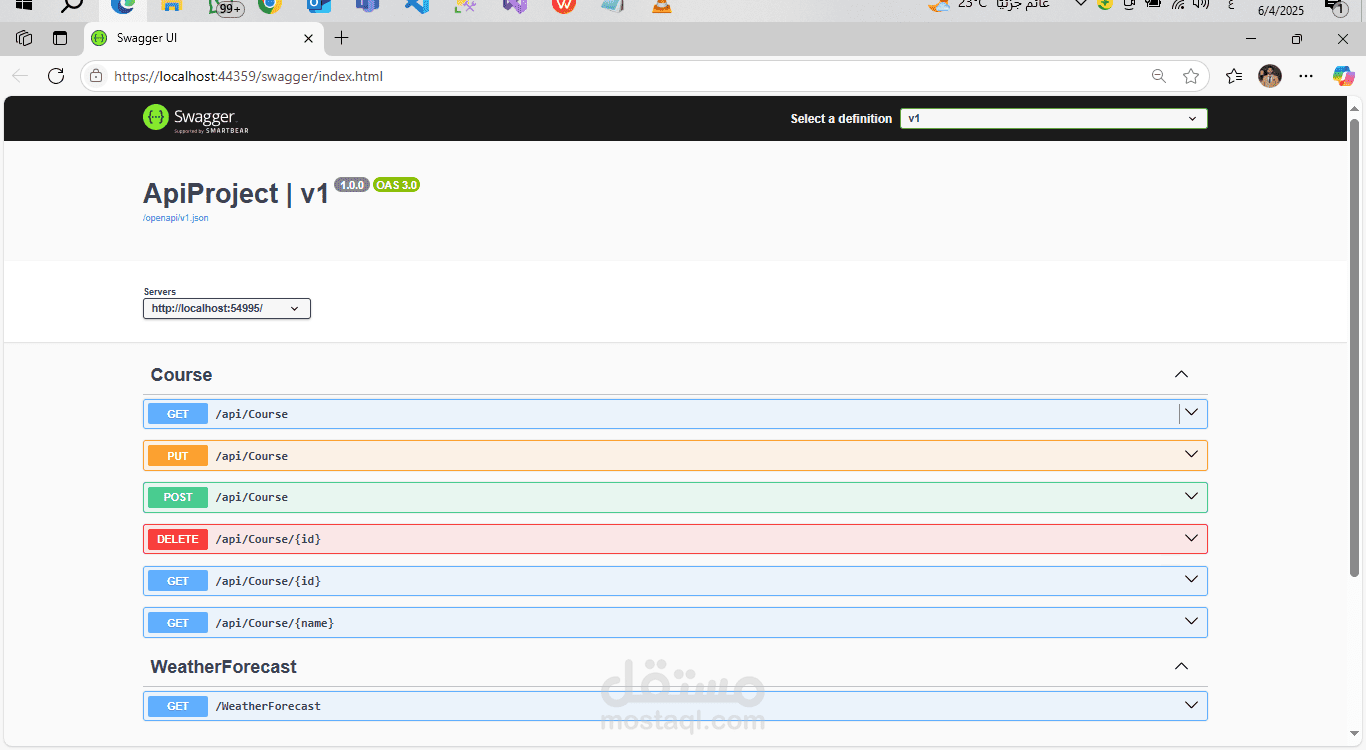Image resolution: width=1366 pixels, height=750 pixels.
Task: Open the /openapi/v1.json link
Action: pos(176,218)
